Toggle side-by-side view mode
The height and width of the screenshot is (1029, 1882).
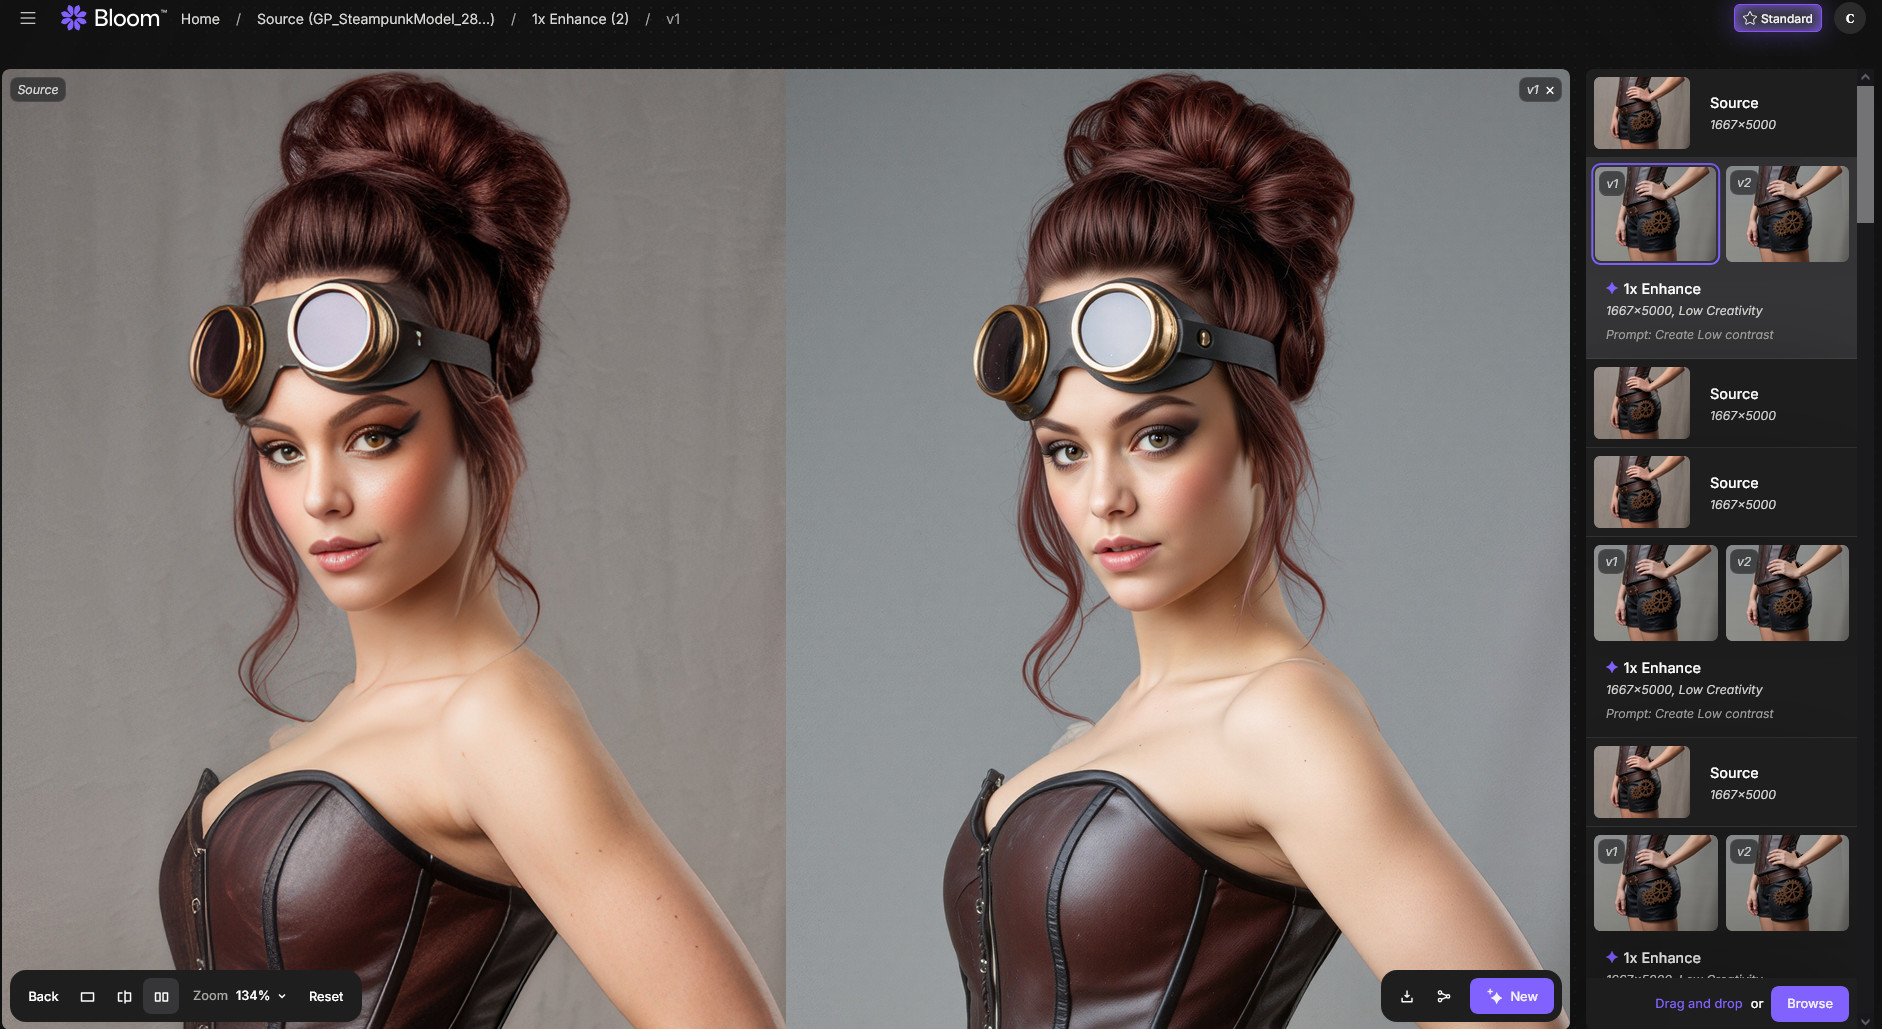point(161,997)
